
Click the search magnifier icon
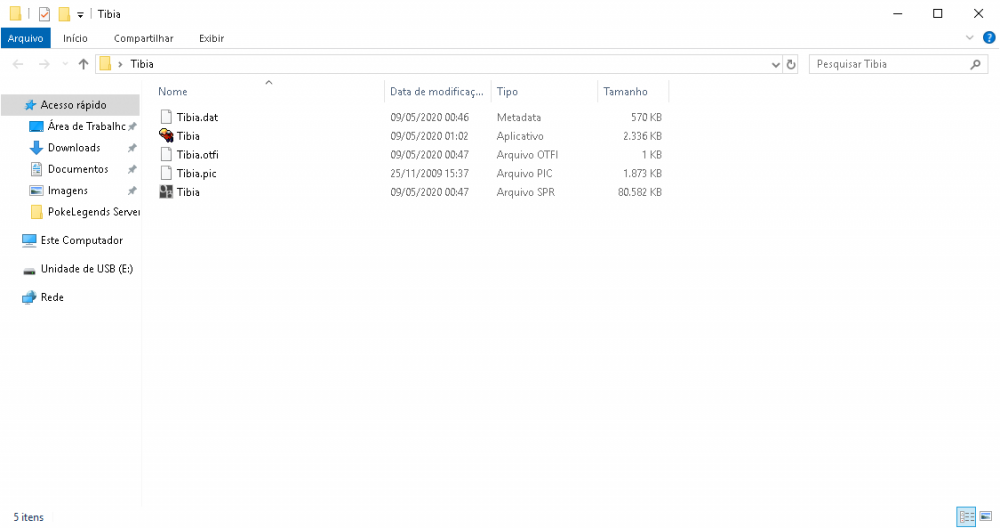977,64
